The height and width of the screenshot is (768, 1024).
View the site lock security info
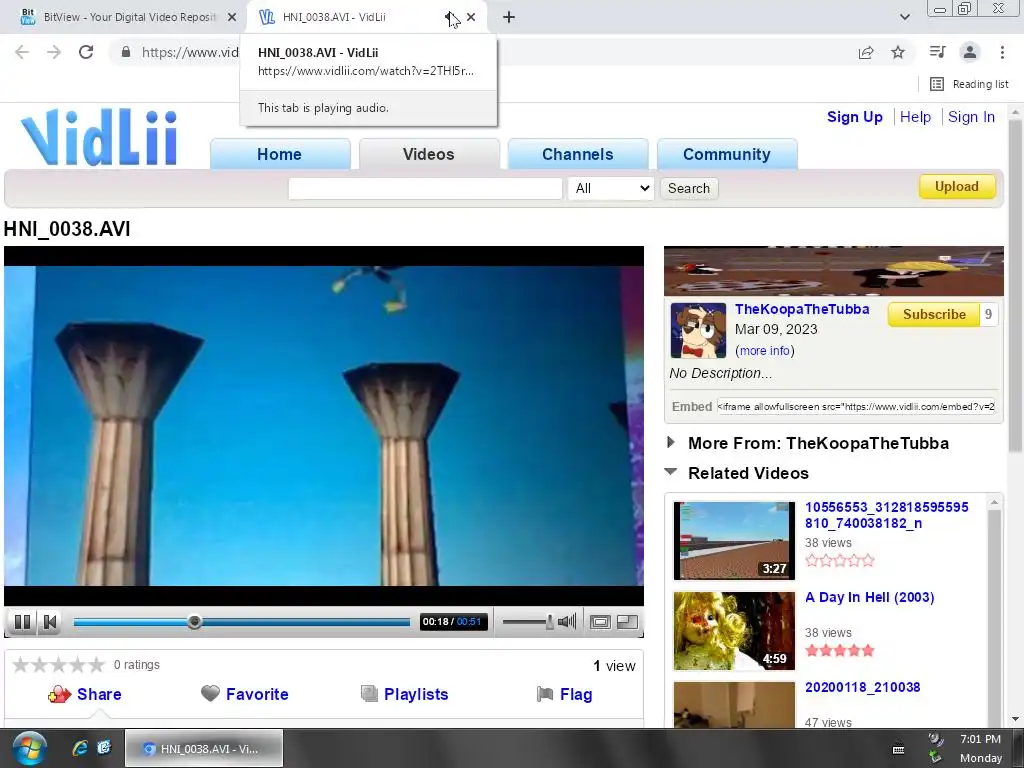click(x=126, y=52)
